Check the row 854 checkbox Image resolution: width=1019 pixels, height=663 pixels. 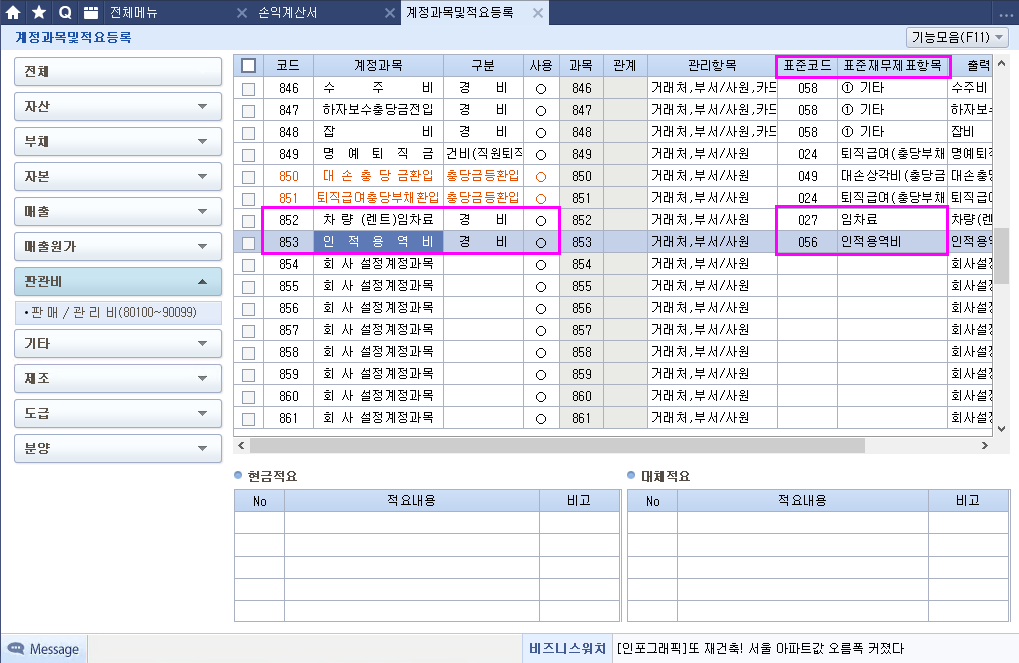click(248, 265)
